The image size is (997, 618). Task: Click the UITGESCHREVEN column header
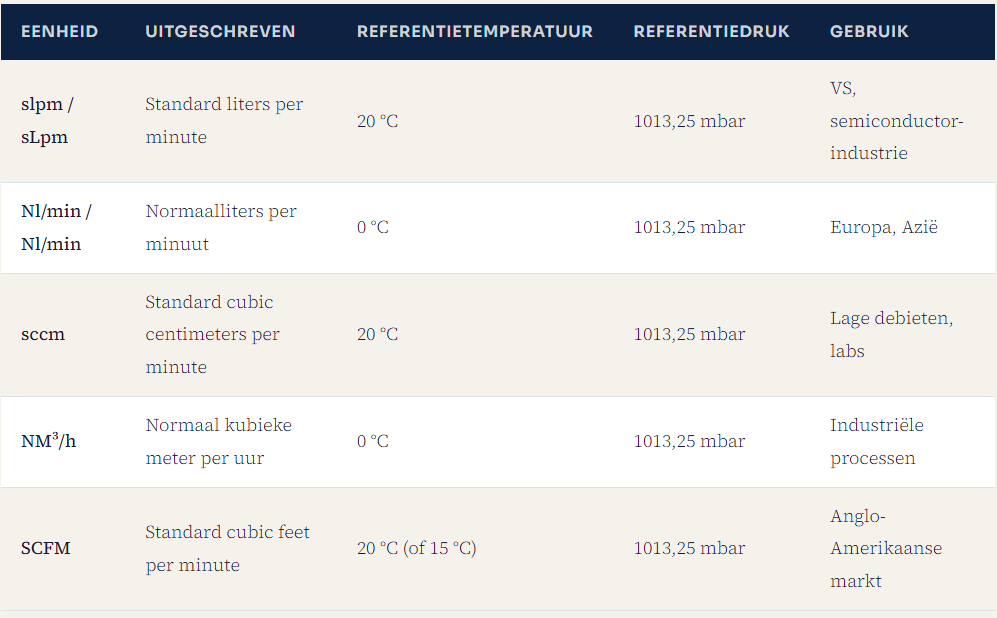(x=220, y=31)
